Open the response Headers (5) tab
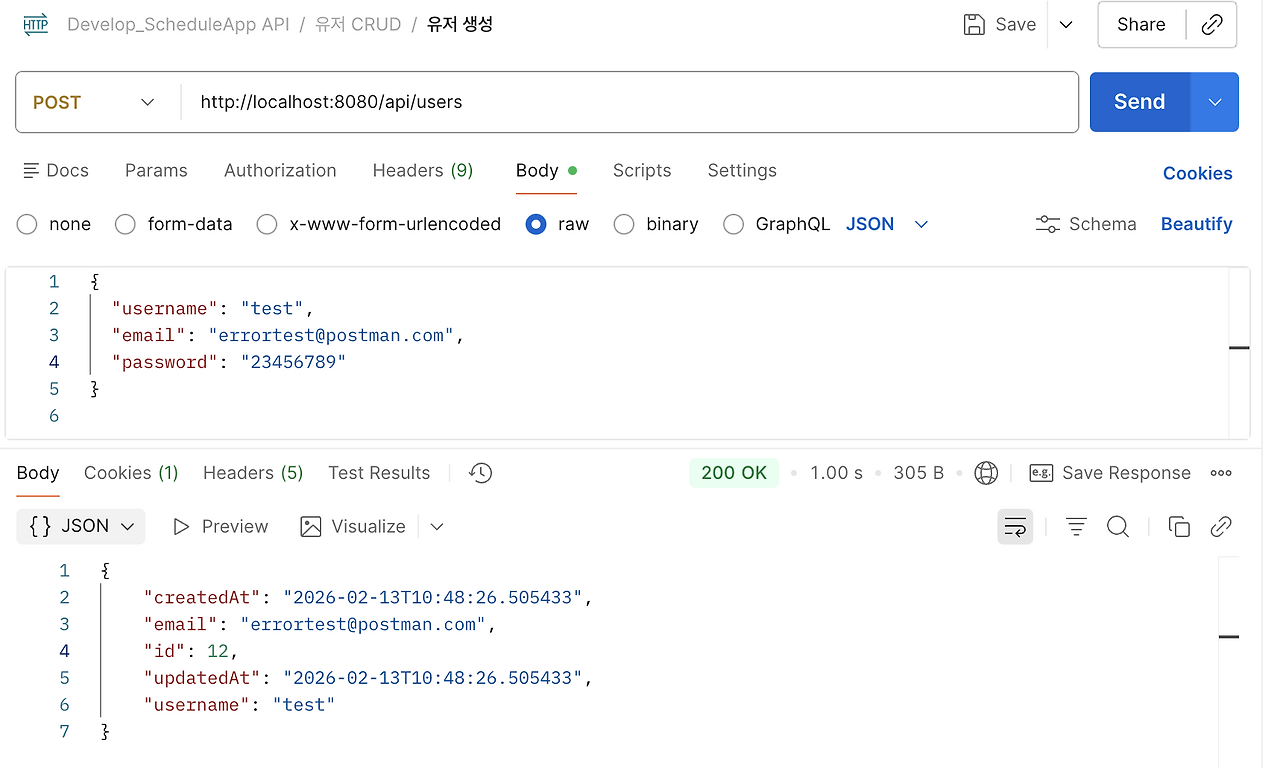Image resolution: width=1280 pixels, height=768 pixels. tap(253, 473)
